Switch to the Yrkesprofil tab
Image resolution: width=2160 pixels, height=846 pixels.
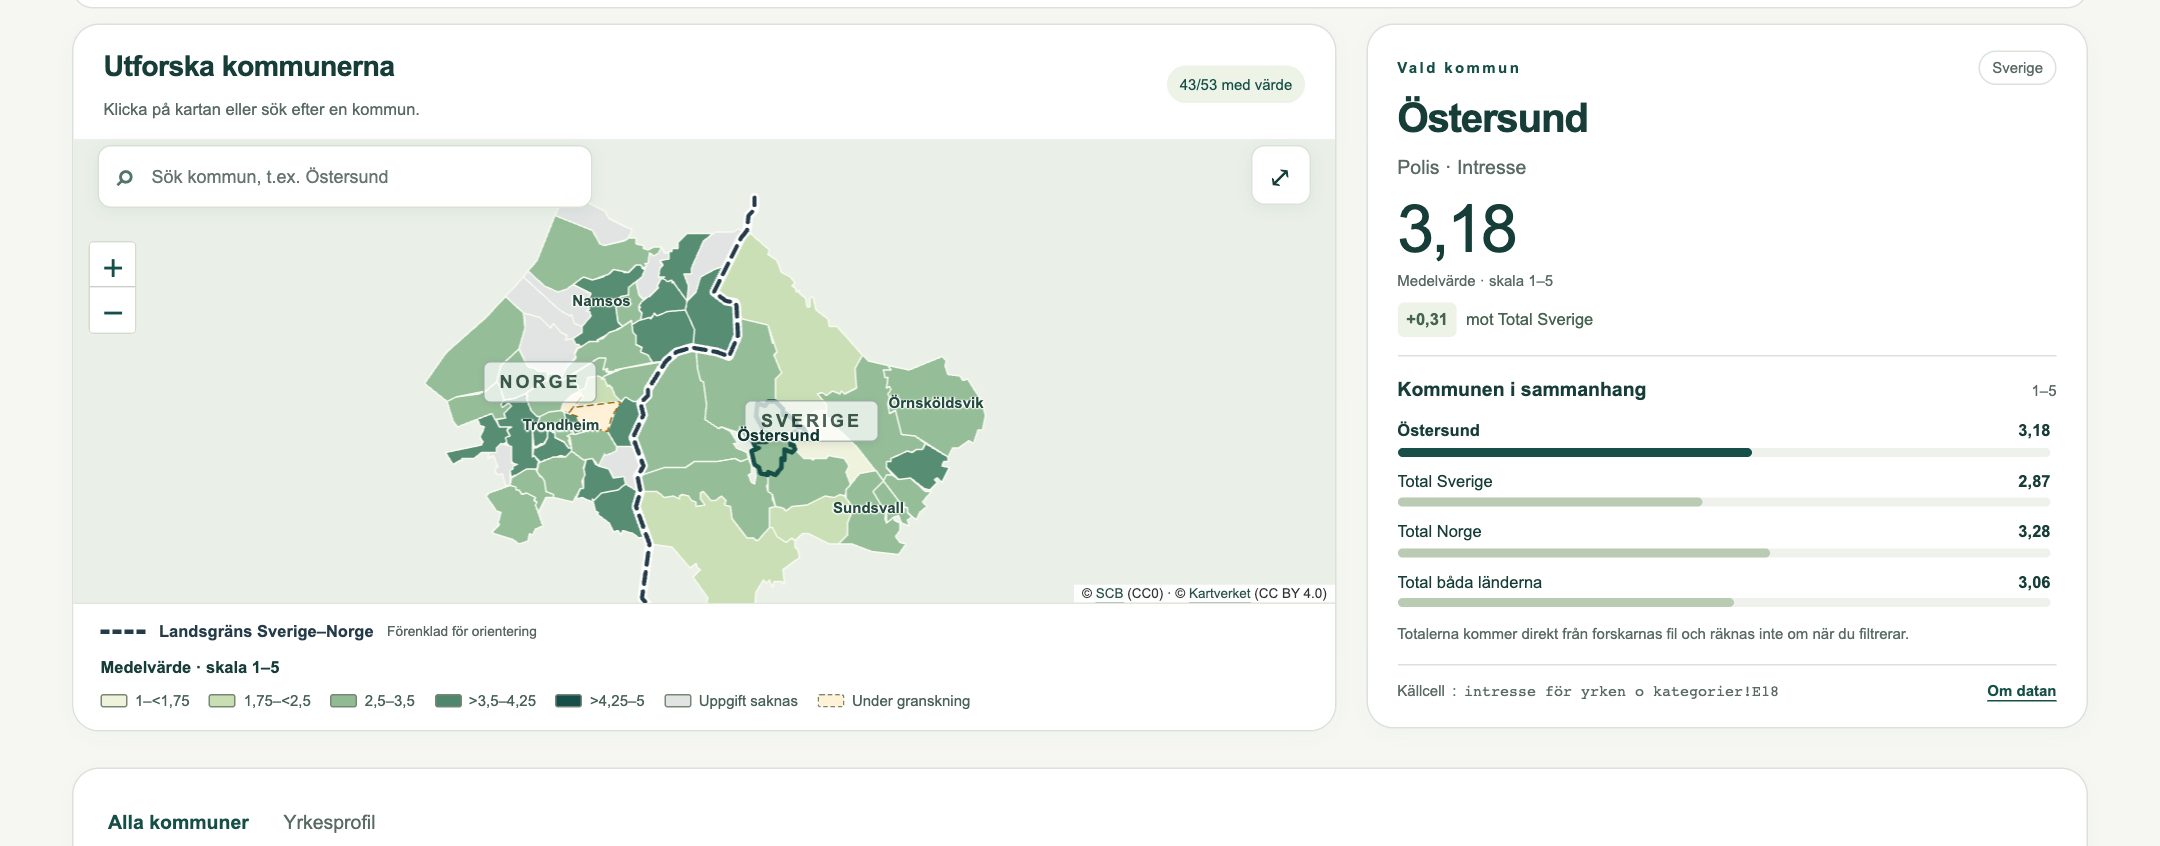click(329, 822)
